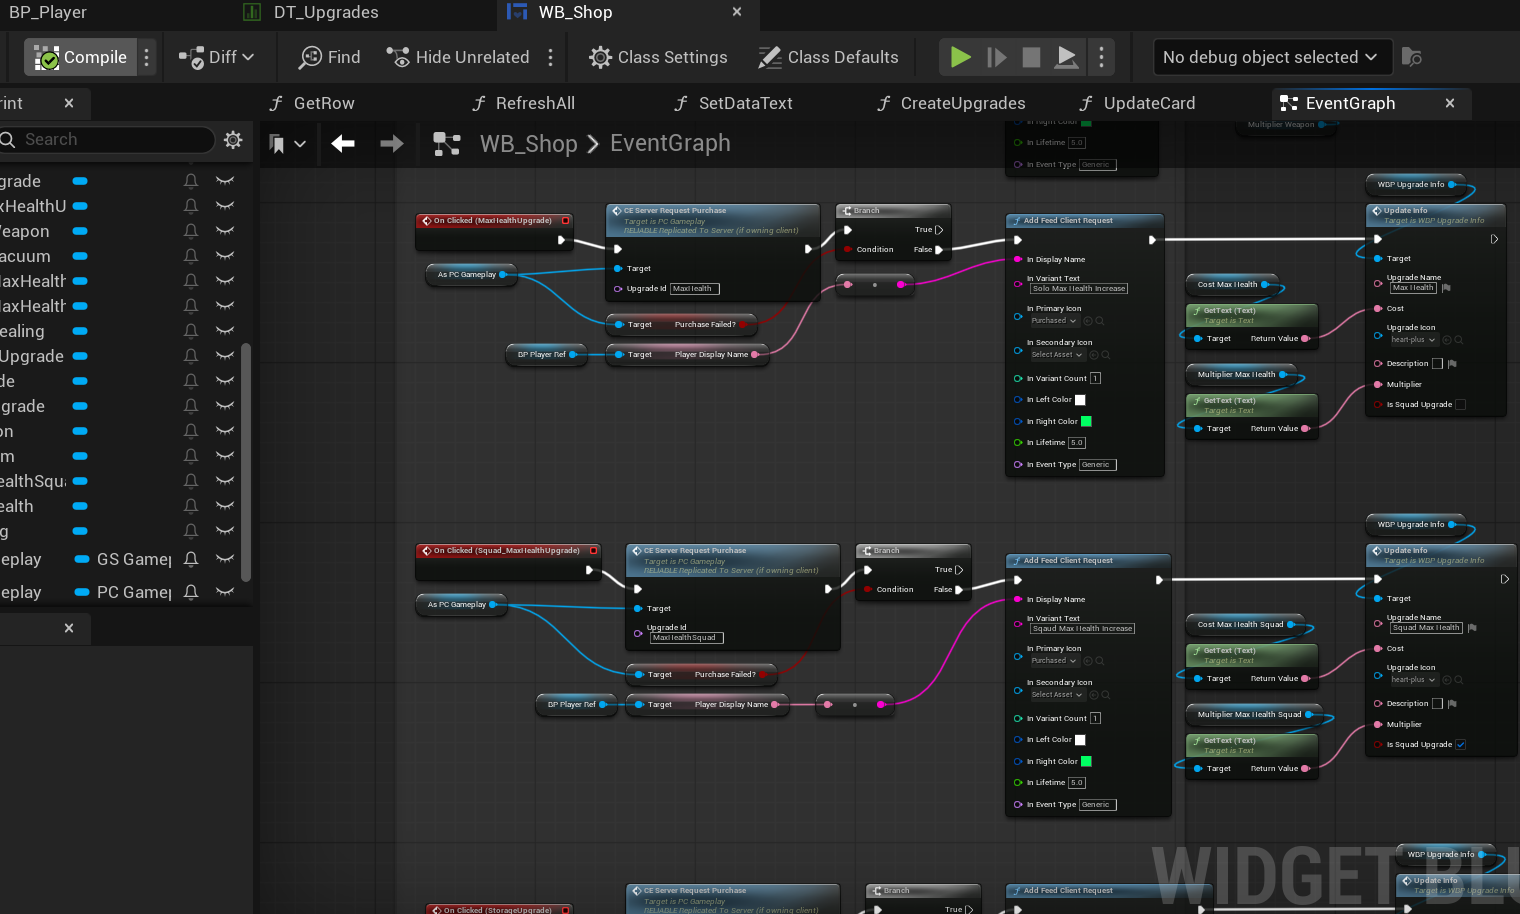
Task: Open the RefreshAll function tab
Action: pos(524,103)
